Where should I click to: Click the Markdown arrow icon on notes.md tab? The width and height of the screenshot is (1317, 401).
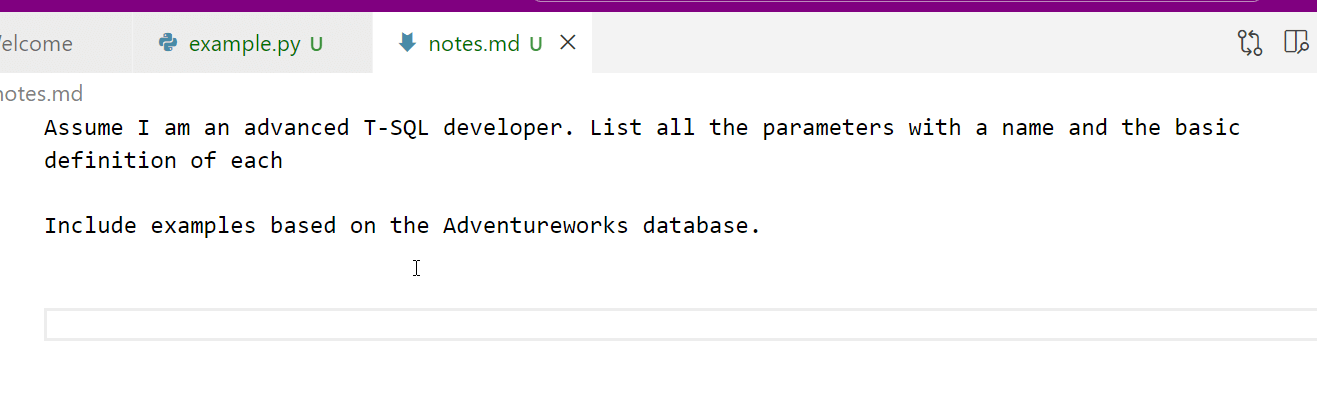pyautogui.click(x=407, y=43)
